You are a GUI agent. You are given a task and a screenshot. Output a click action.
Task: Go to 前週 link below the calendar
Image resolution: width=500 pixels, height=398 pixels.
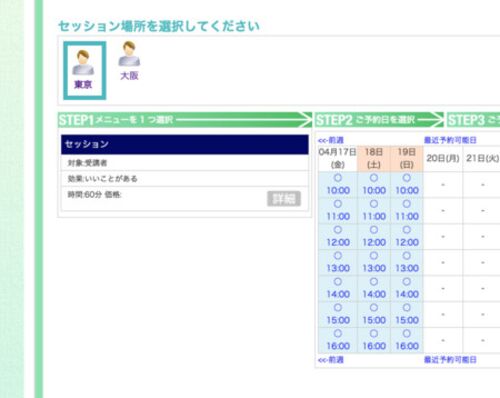(331, 360)
